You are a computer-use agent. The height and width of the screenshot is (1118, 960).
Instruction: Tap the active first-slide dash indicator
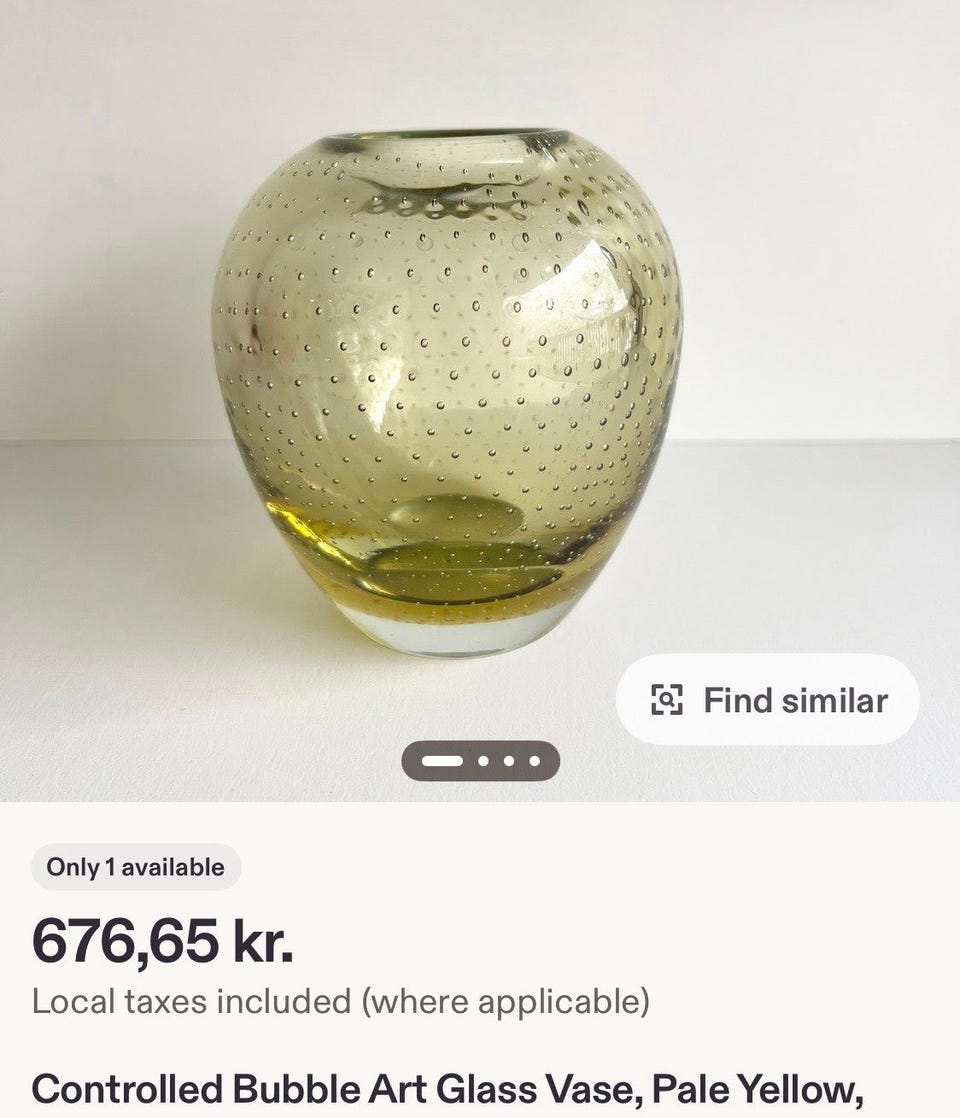(441, 761)
